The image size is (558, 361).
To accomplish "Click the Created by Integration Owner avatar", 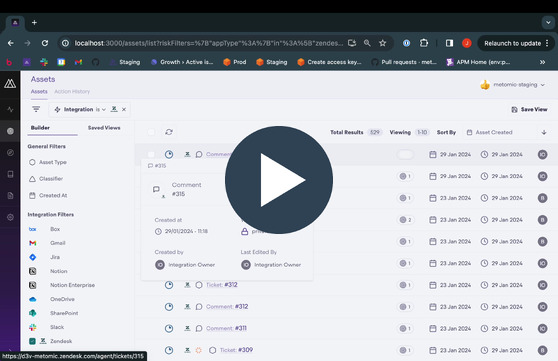I will point(160,265).
